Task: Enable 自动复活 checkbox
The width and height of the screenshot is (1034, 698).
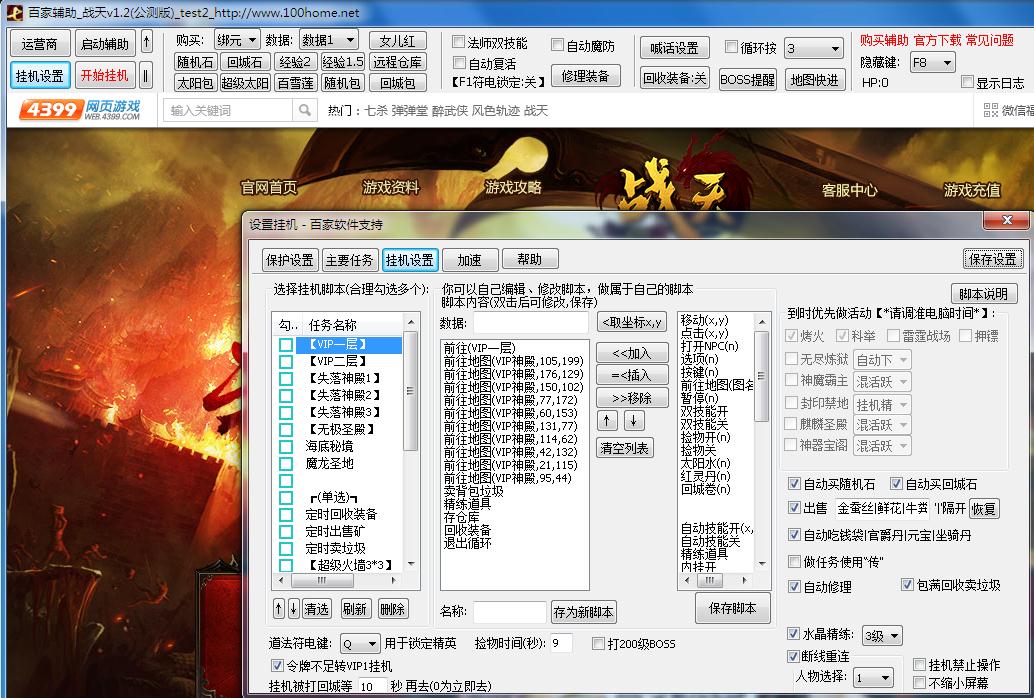Action: 460,63
